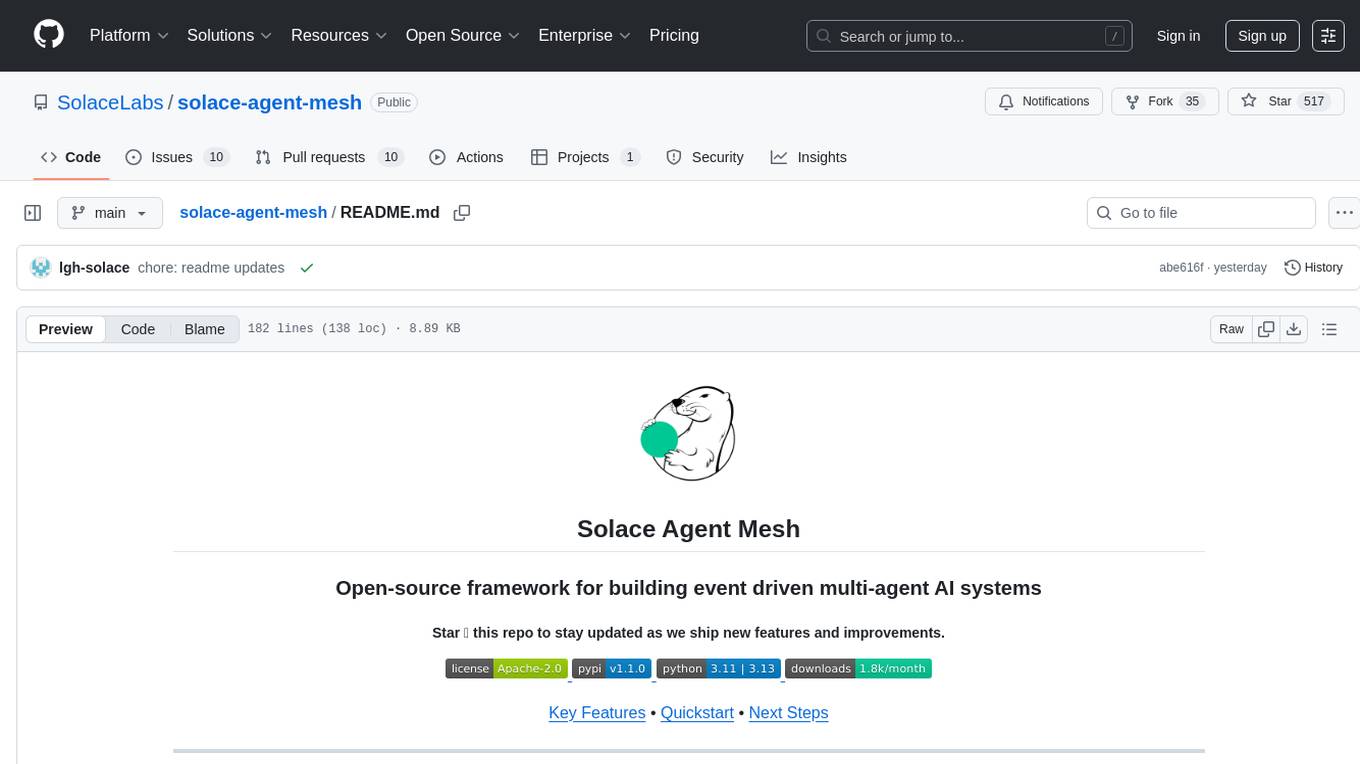1360x764 pixels.
Task: Open the Issues tab
Action: click(177, 157)
